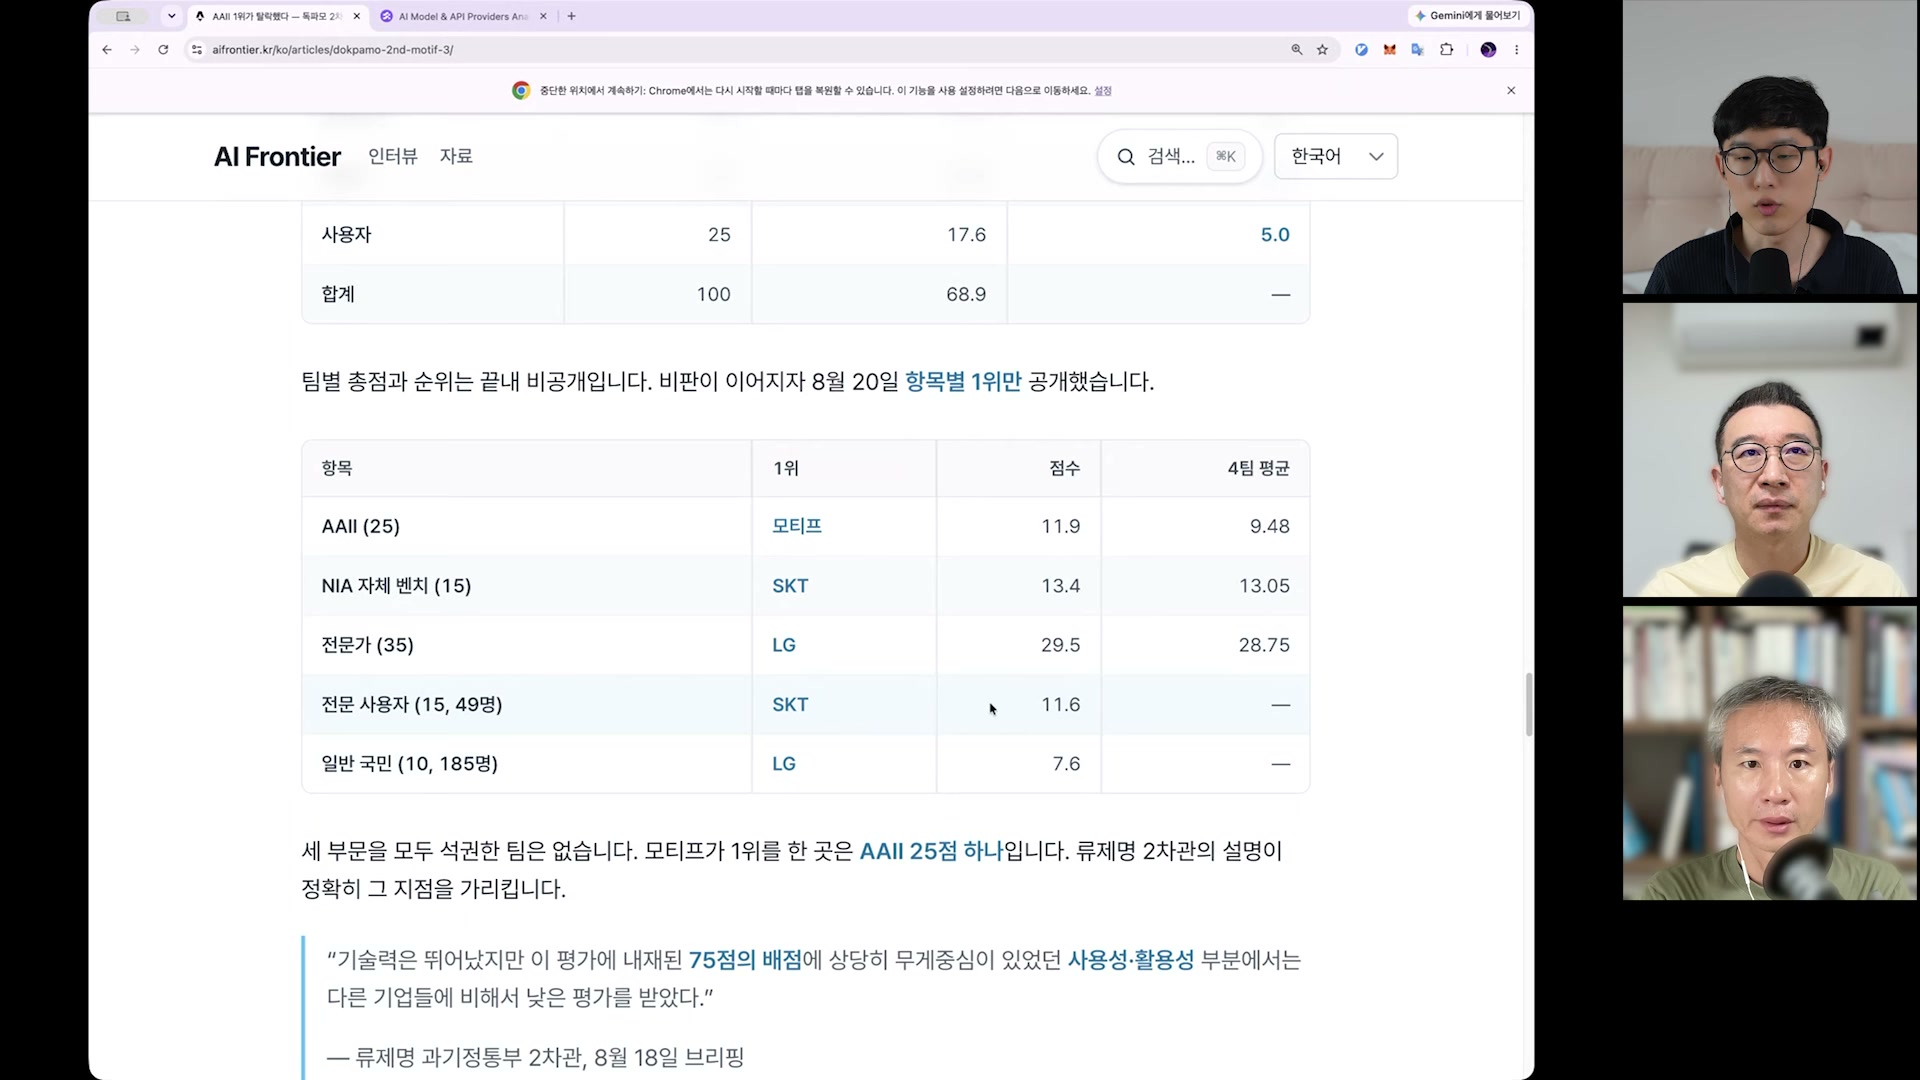Dismiss the Chrome restore notification bar

coord(1511,90)
